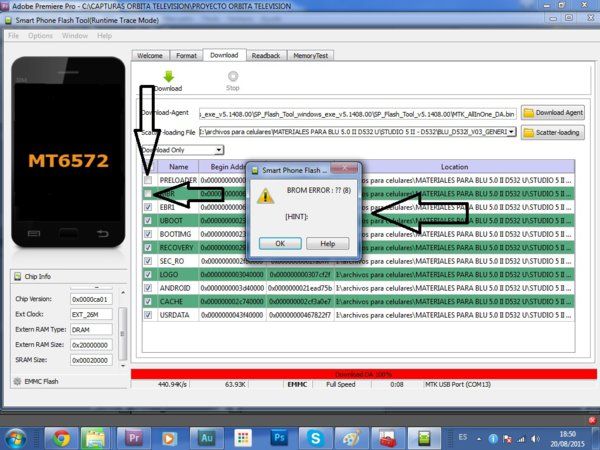Open File Explorer from the taskbar
Viewport: 600px width, 450px height.
tap(95, 438)
